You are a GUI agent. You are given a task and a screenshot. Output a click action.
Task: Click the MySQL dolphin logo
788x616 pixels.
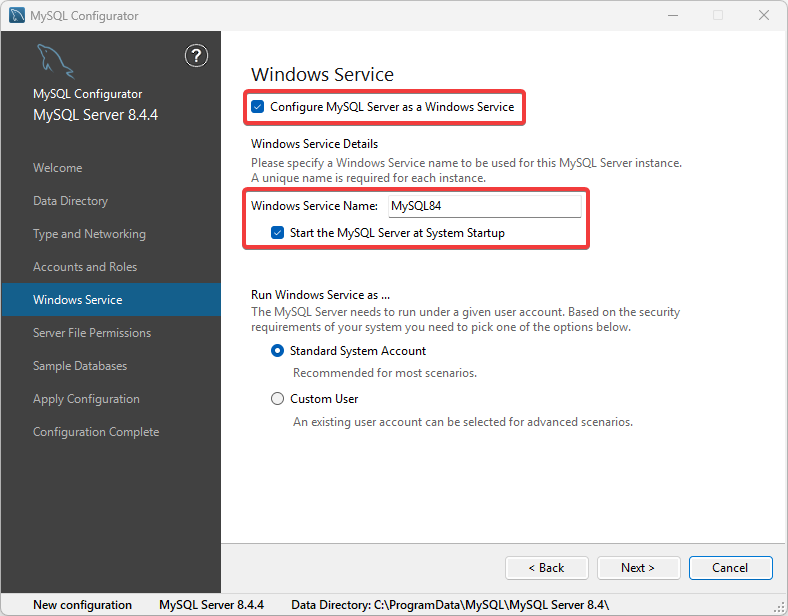coord(56,62)
